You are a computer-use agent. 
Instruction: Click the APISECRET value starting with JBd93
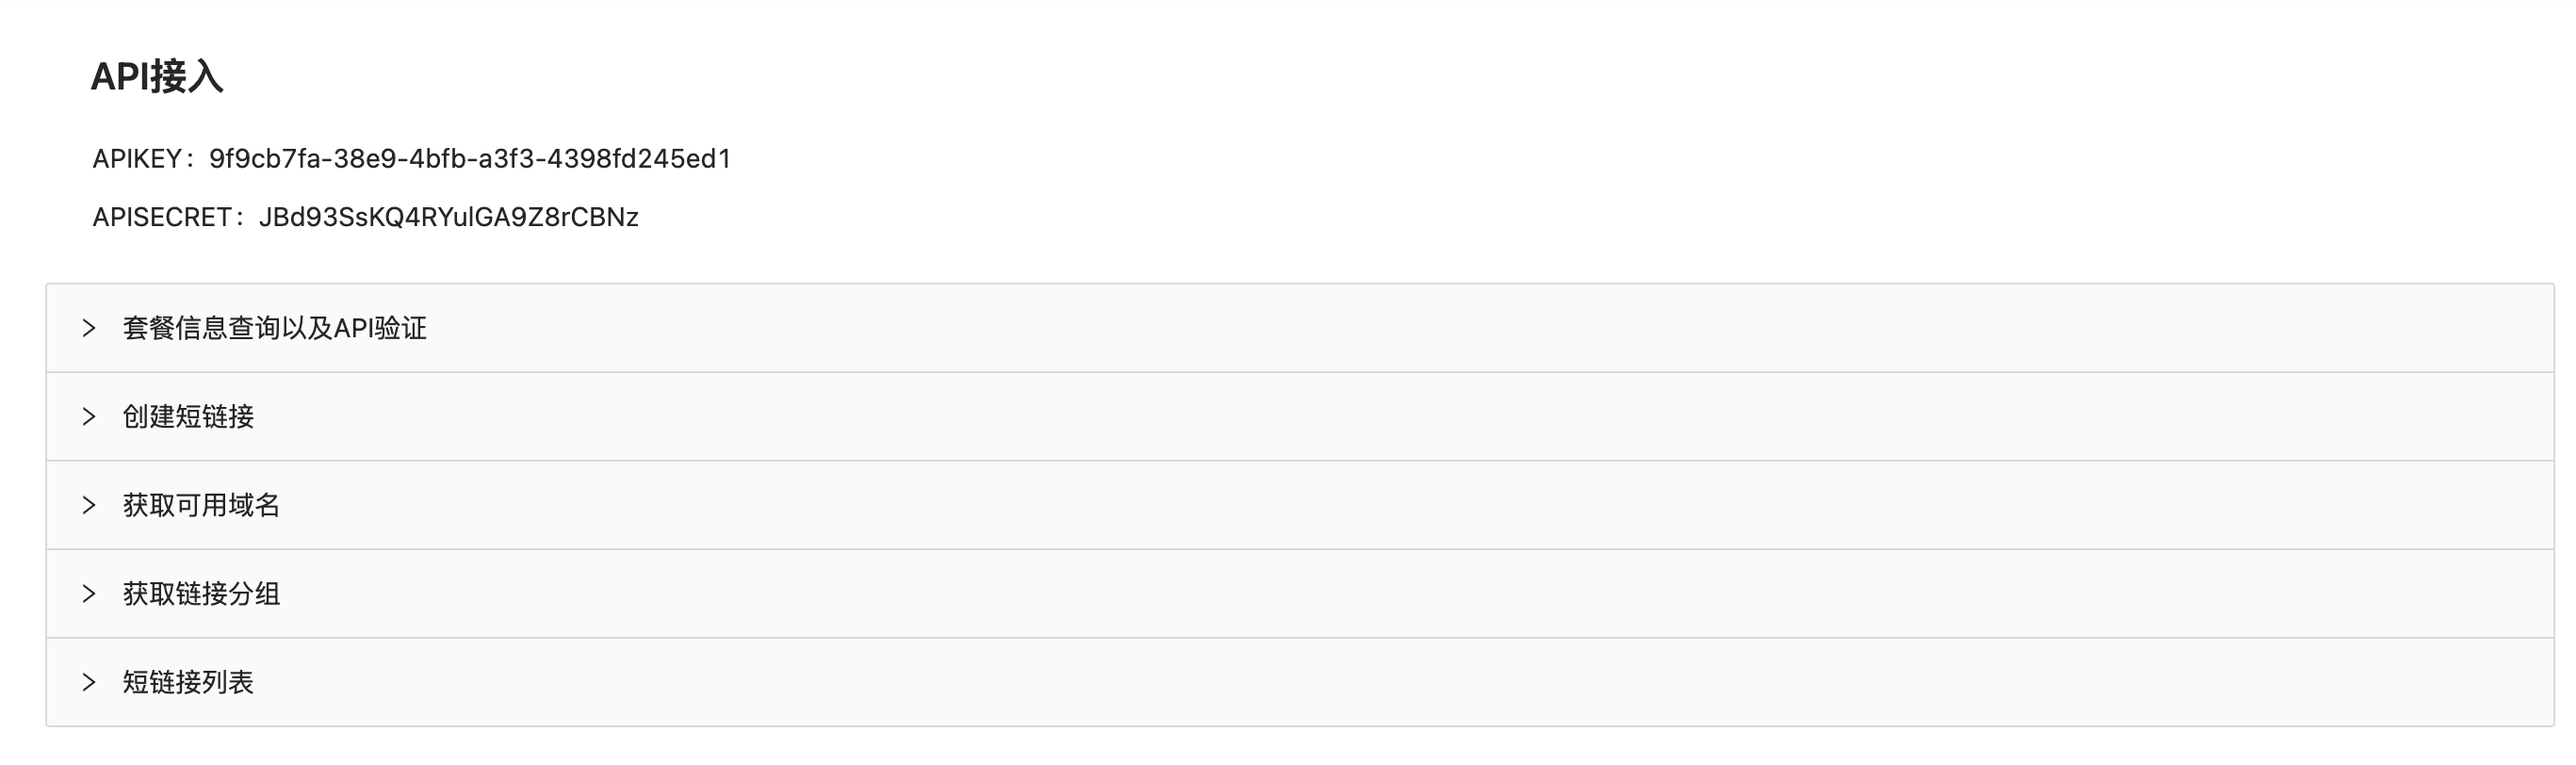coord(448,217)
